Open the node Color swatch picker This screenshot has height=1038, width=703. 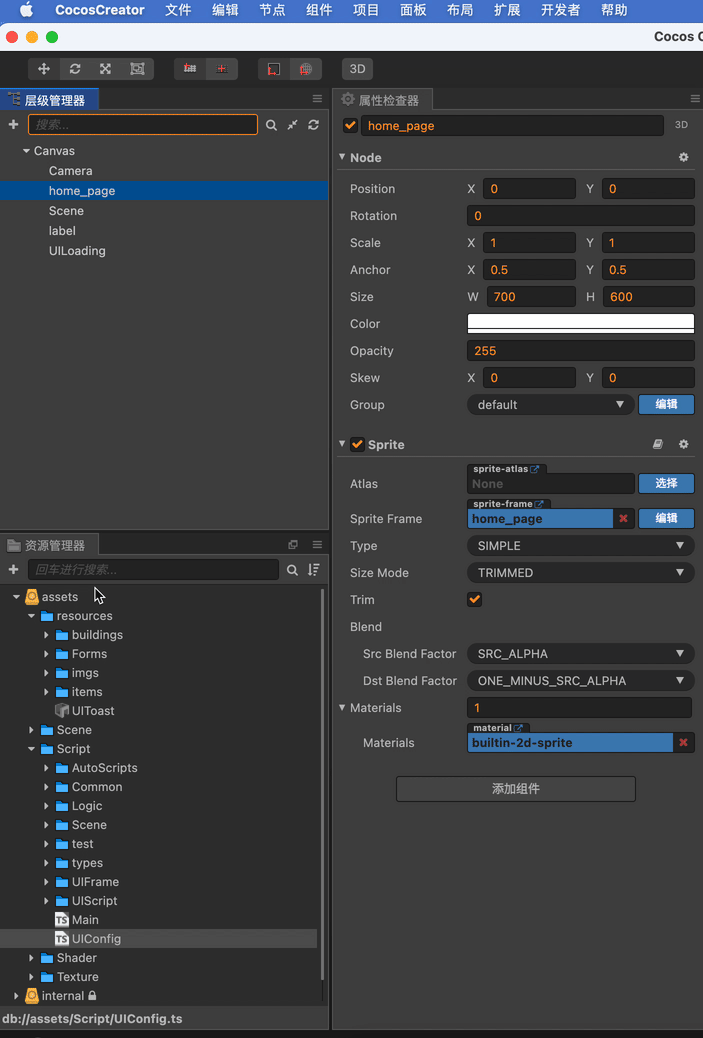581,324
